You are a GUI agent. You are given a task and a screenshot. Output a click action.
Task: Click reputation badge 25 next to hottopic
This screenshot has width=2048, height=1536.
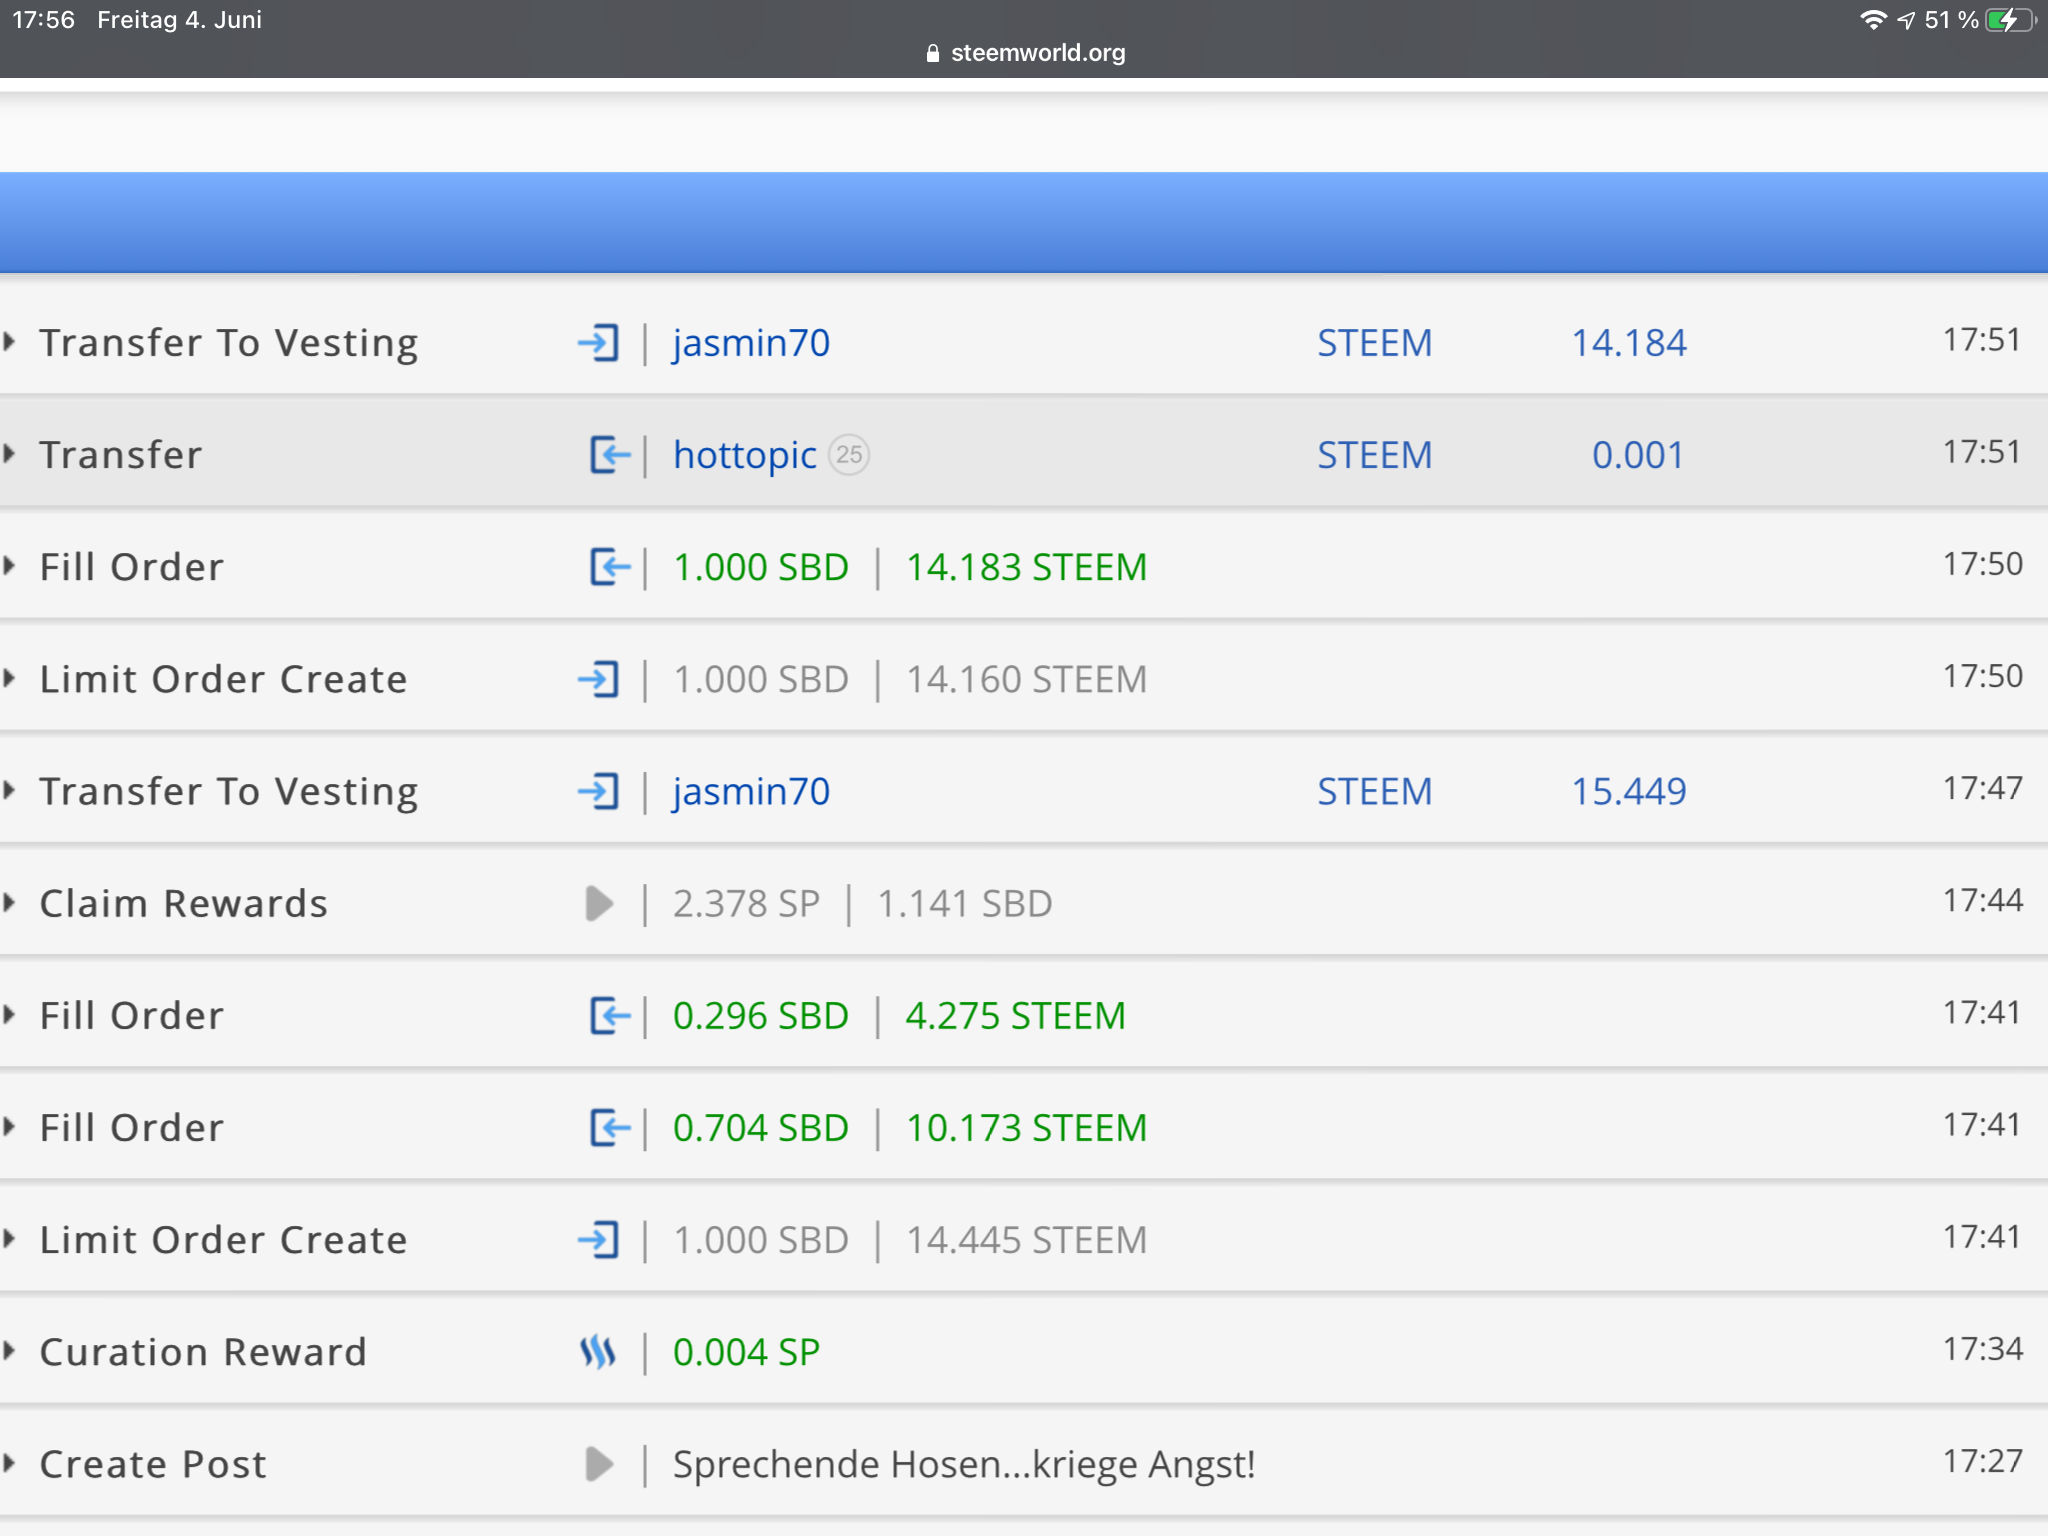[849, 455]
